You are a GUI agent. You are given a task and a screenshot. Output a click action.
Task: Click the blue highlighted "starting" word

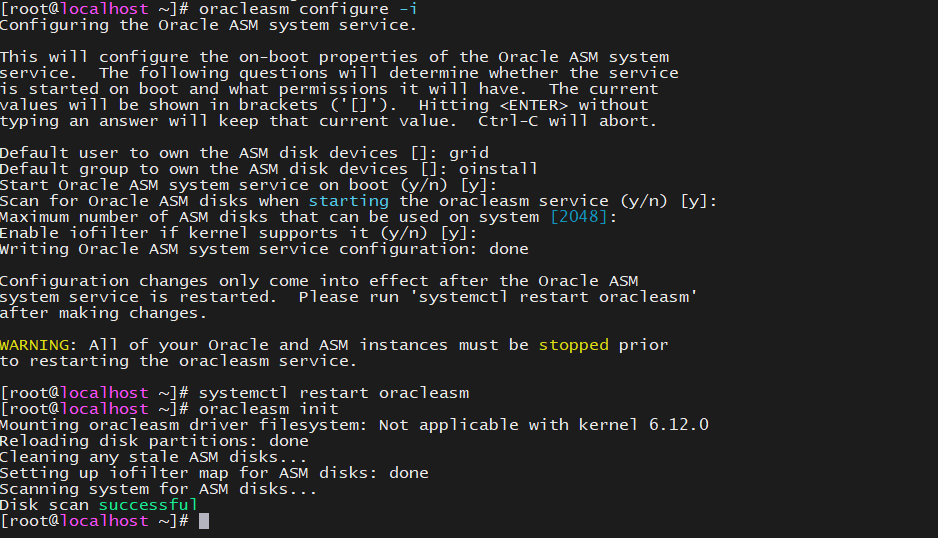349,201
